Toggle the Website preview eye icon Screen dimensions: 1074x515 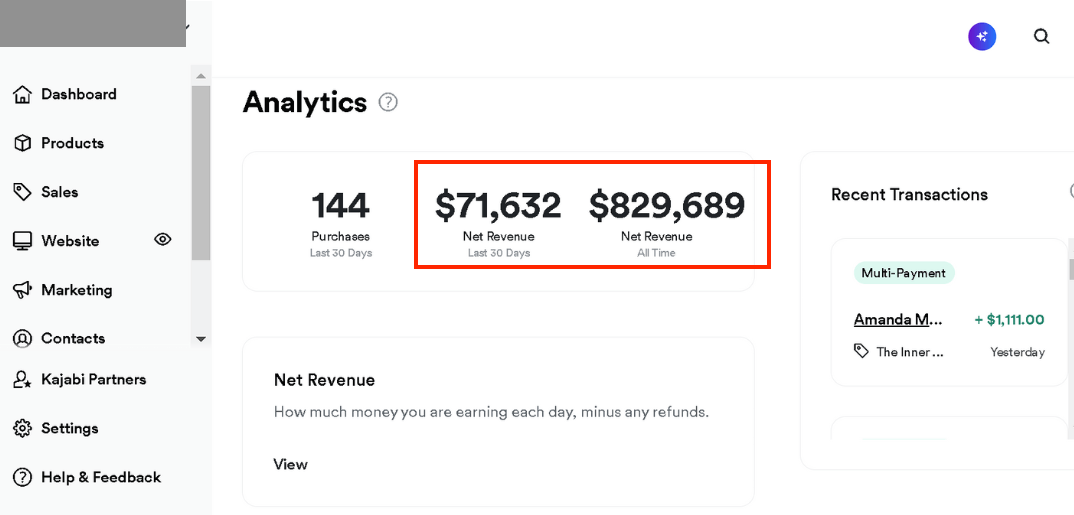(163, 240)
